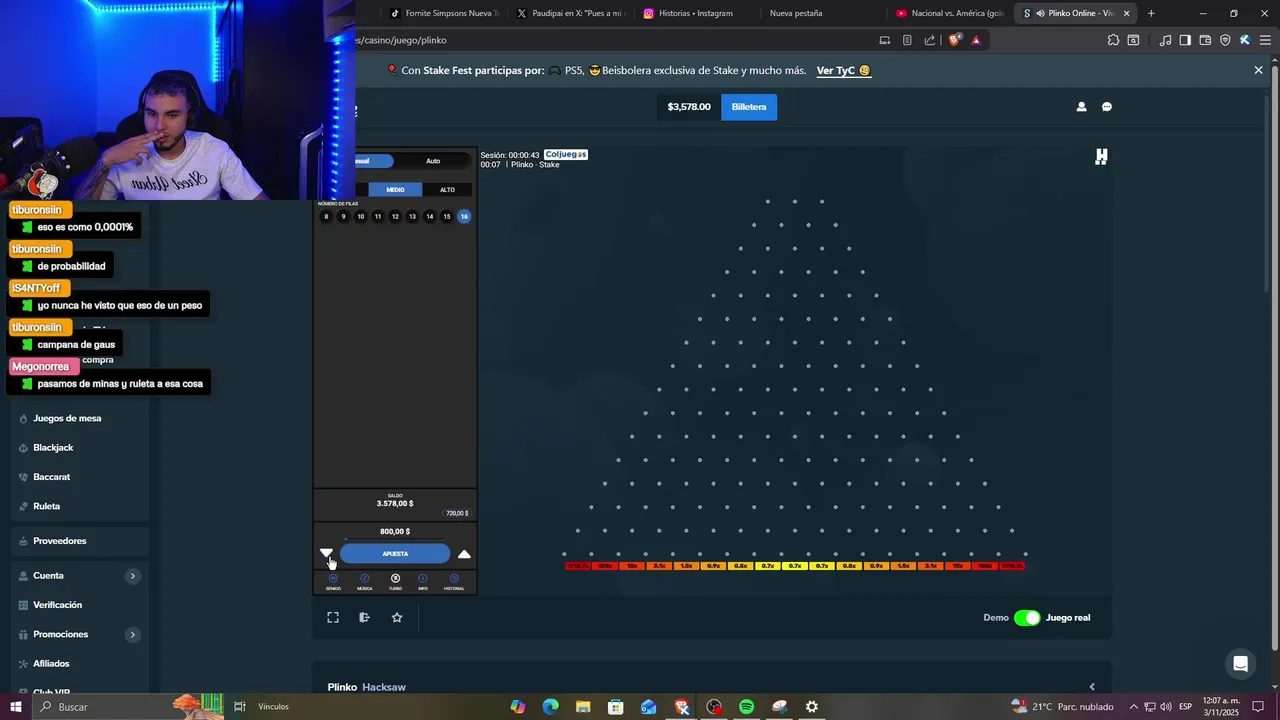Image resolution: width=1280 pixels, height=720 pixels.
Task: Open Afiliados in the sidebar
Action: click(x=51, y=664)
